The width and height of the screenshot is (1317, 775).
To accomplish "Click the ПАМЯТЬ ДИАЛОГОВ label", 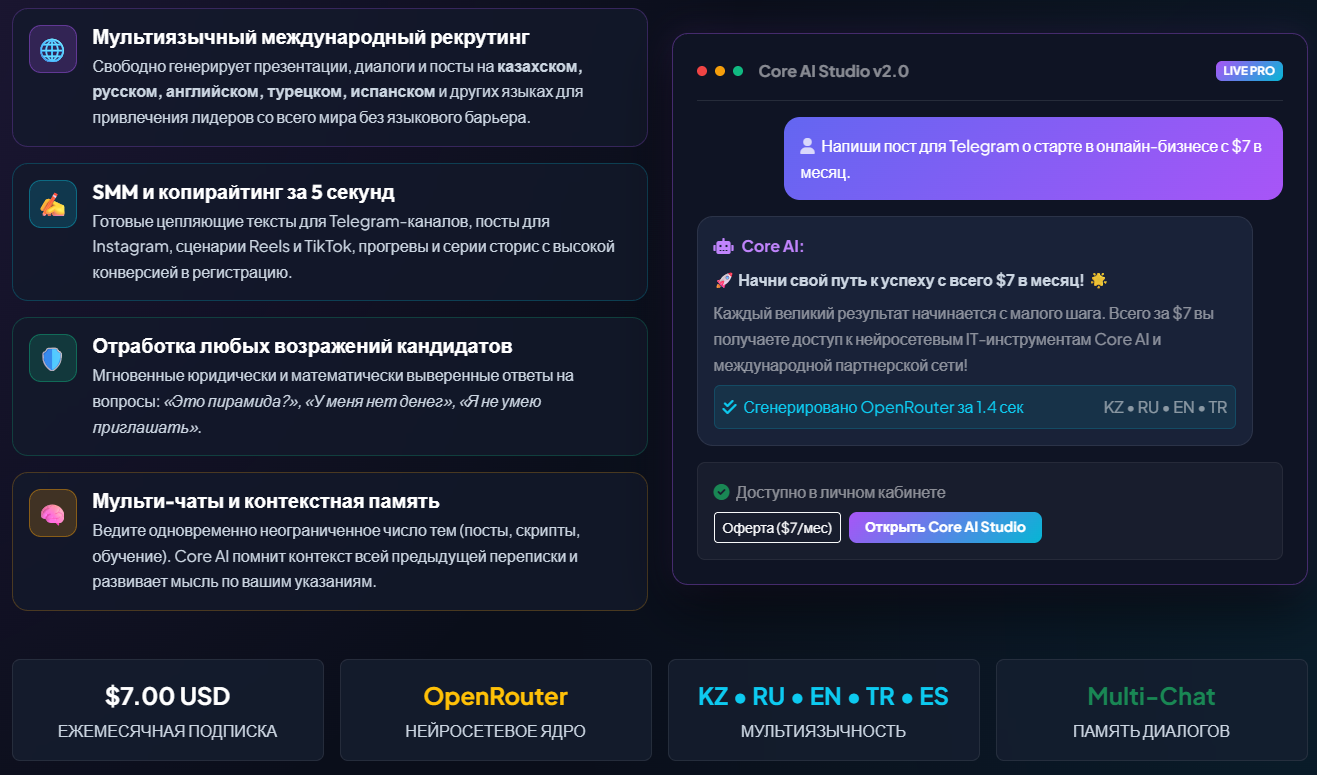I will pos(1152,731).
